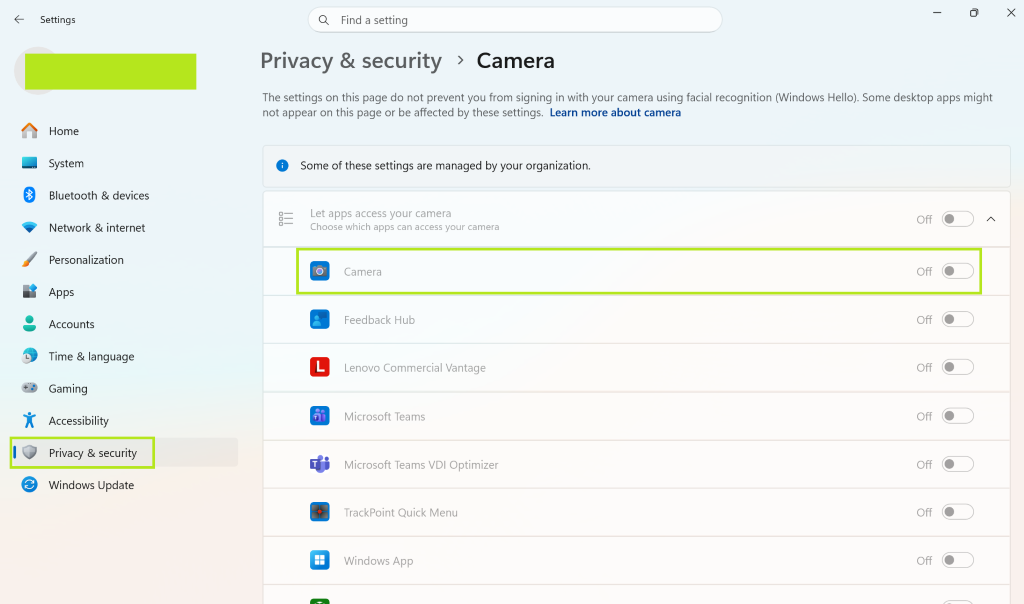Click the Accounts person icon
Screen dimensions: 1024x604
click(x=29, y=323)
